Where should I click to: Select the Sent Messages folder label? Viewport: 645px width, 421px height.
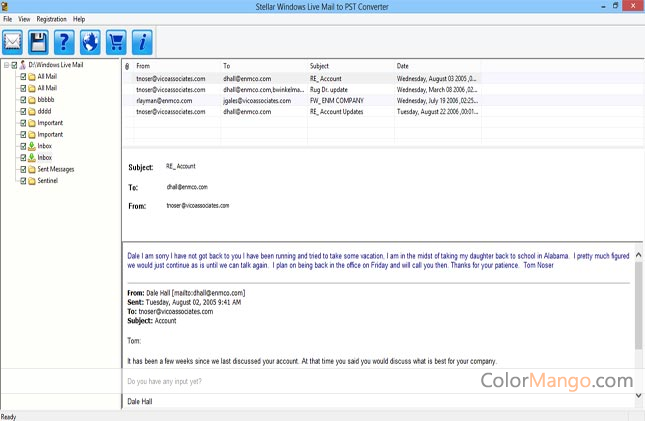[56, 169]
